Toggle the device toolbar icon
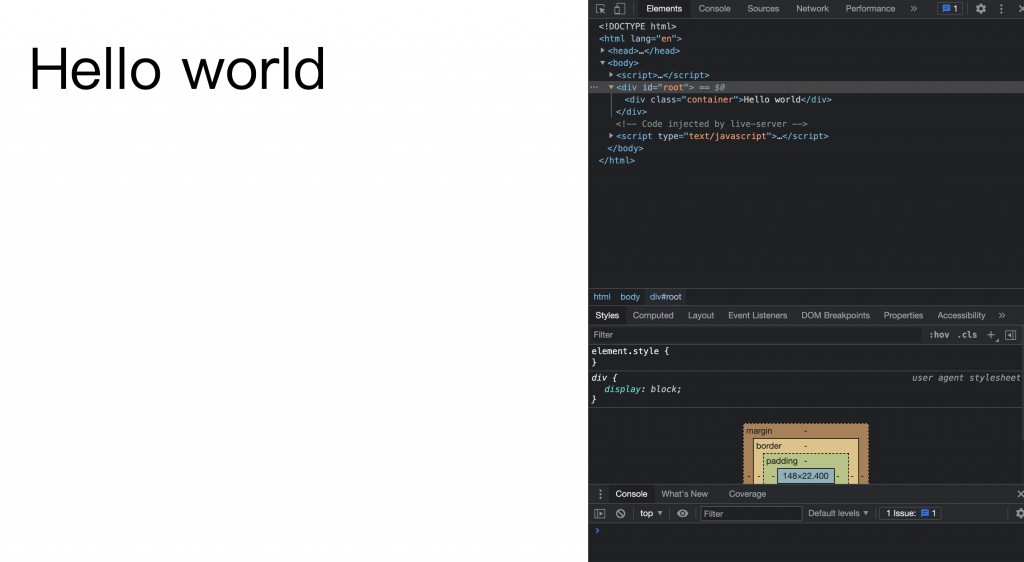Screen dimensions: 1024x562 [620, 8]
